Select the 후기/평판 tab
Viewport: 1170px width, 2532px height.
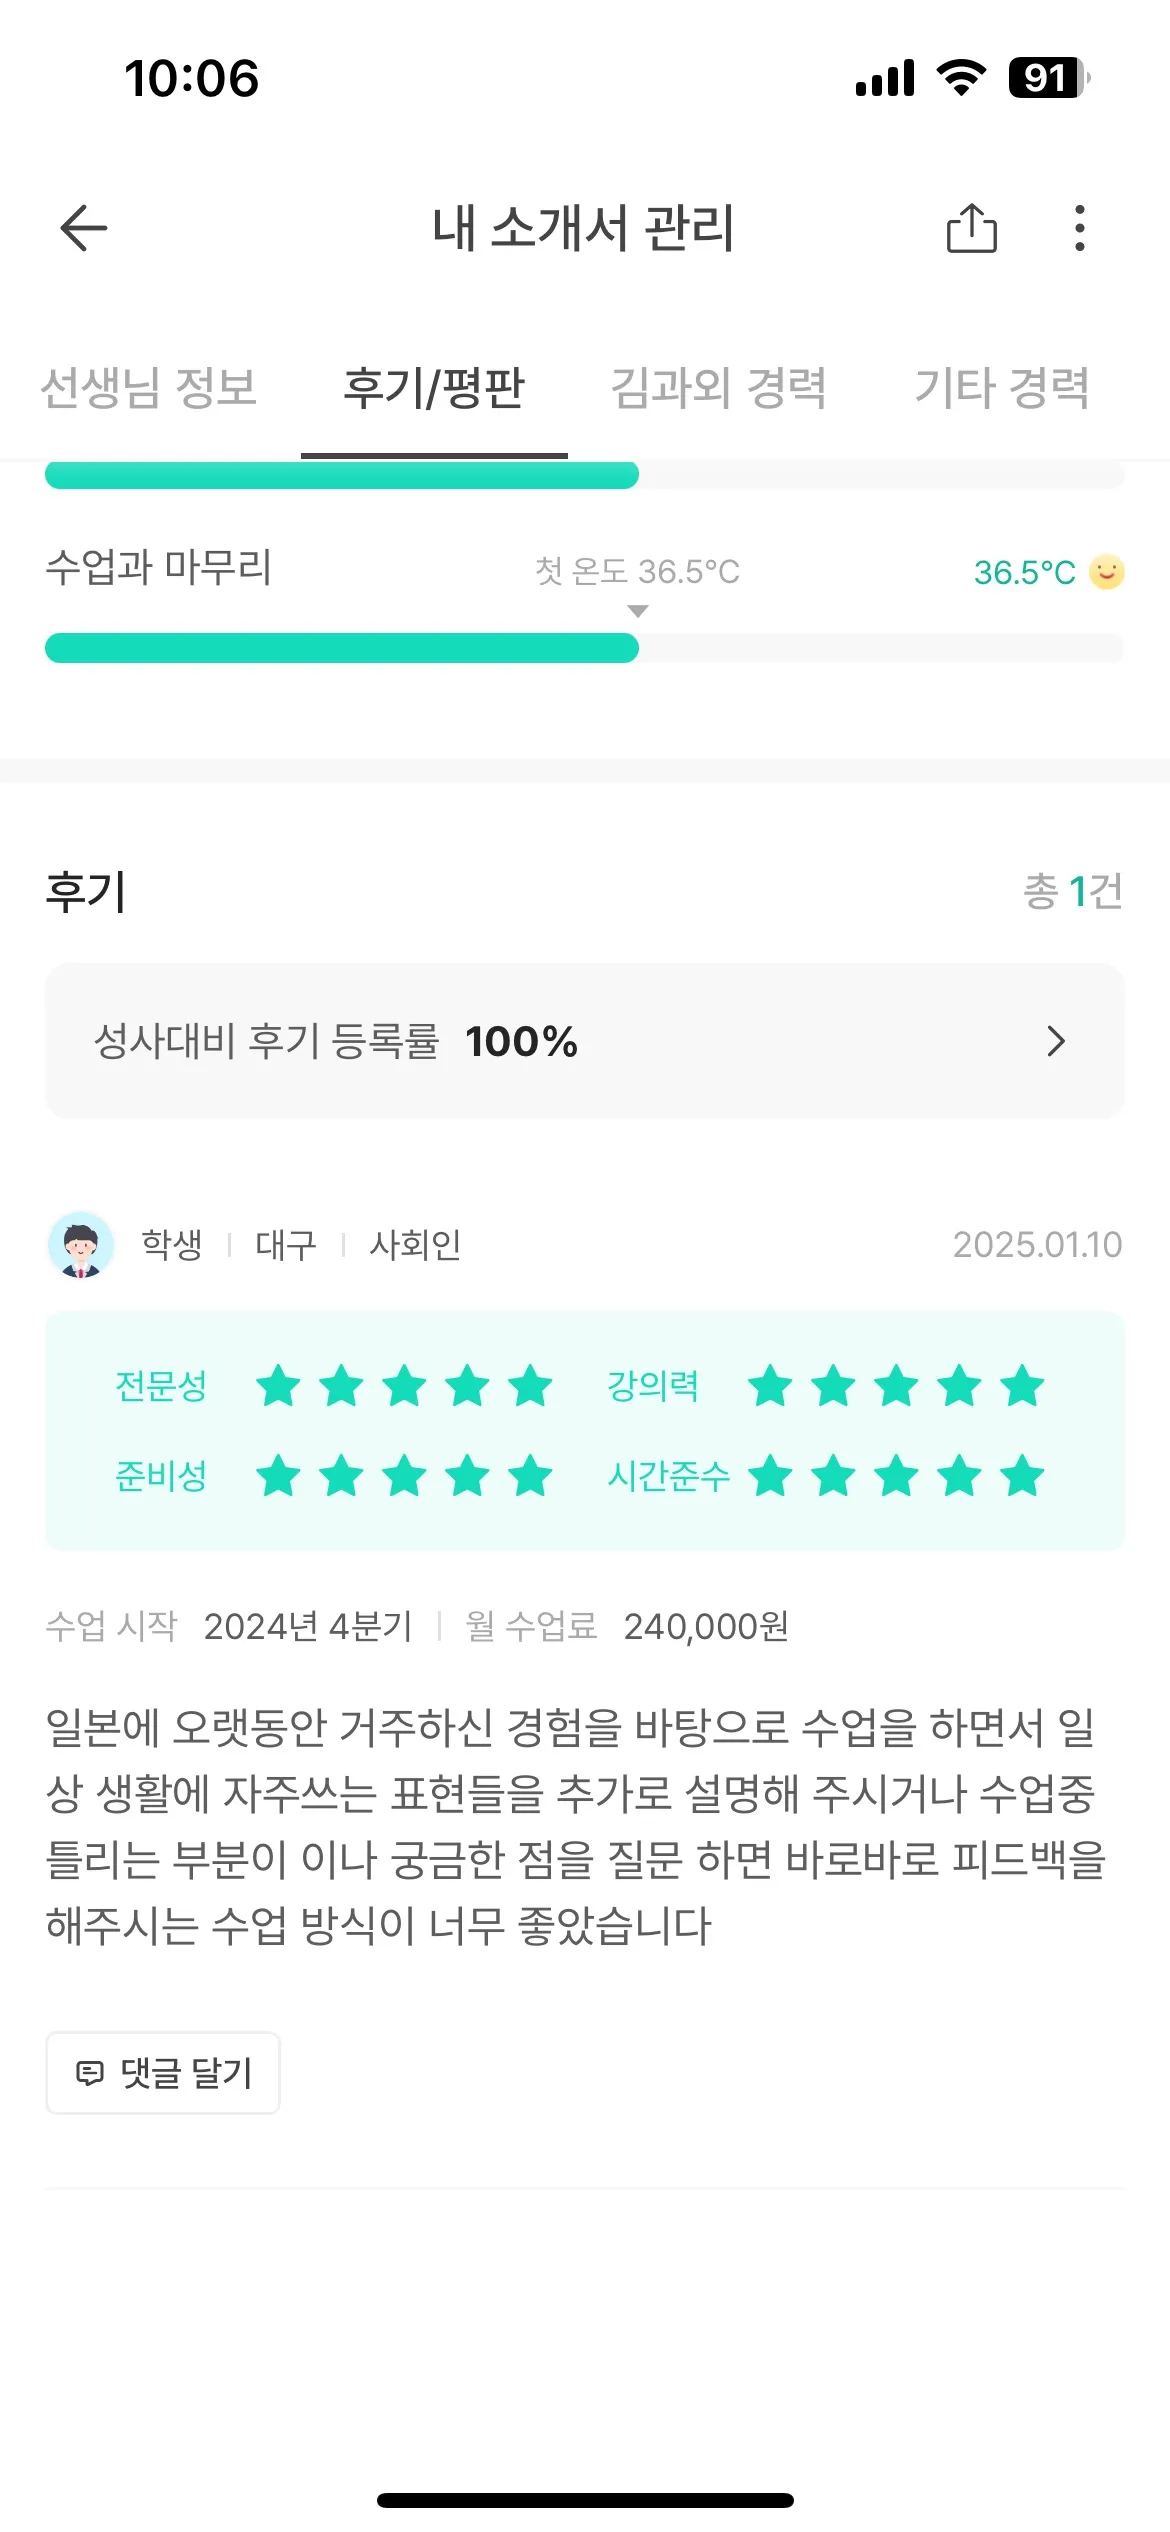(x=434, y=388)
